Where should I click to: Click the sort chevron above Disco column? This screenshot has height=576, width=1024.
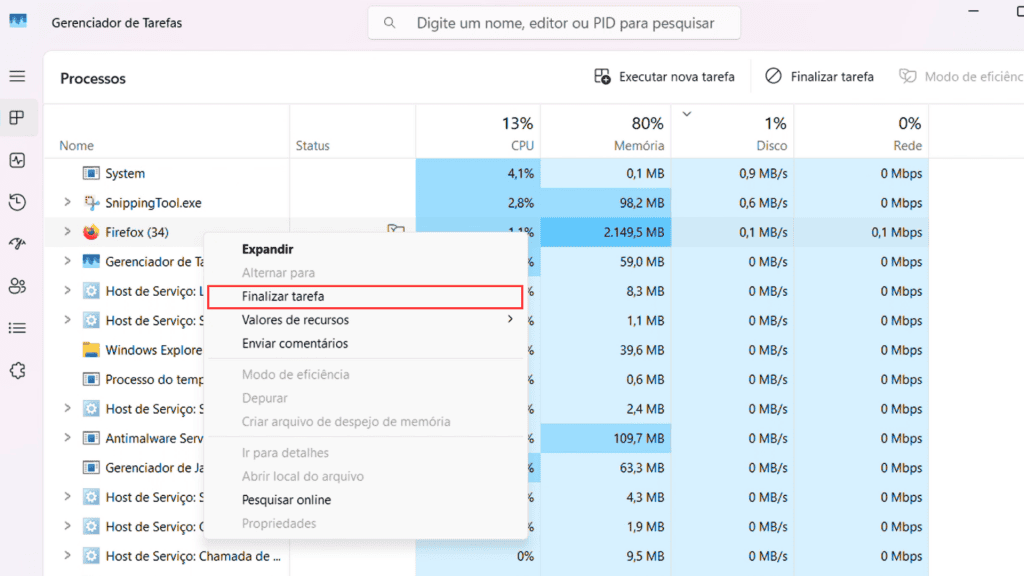click(x=686, y=114)
